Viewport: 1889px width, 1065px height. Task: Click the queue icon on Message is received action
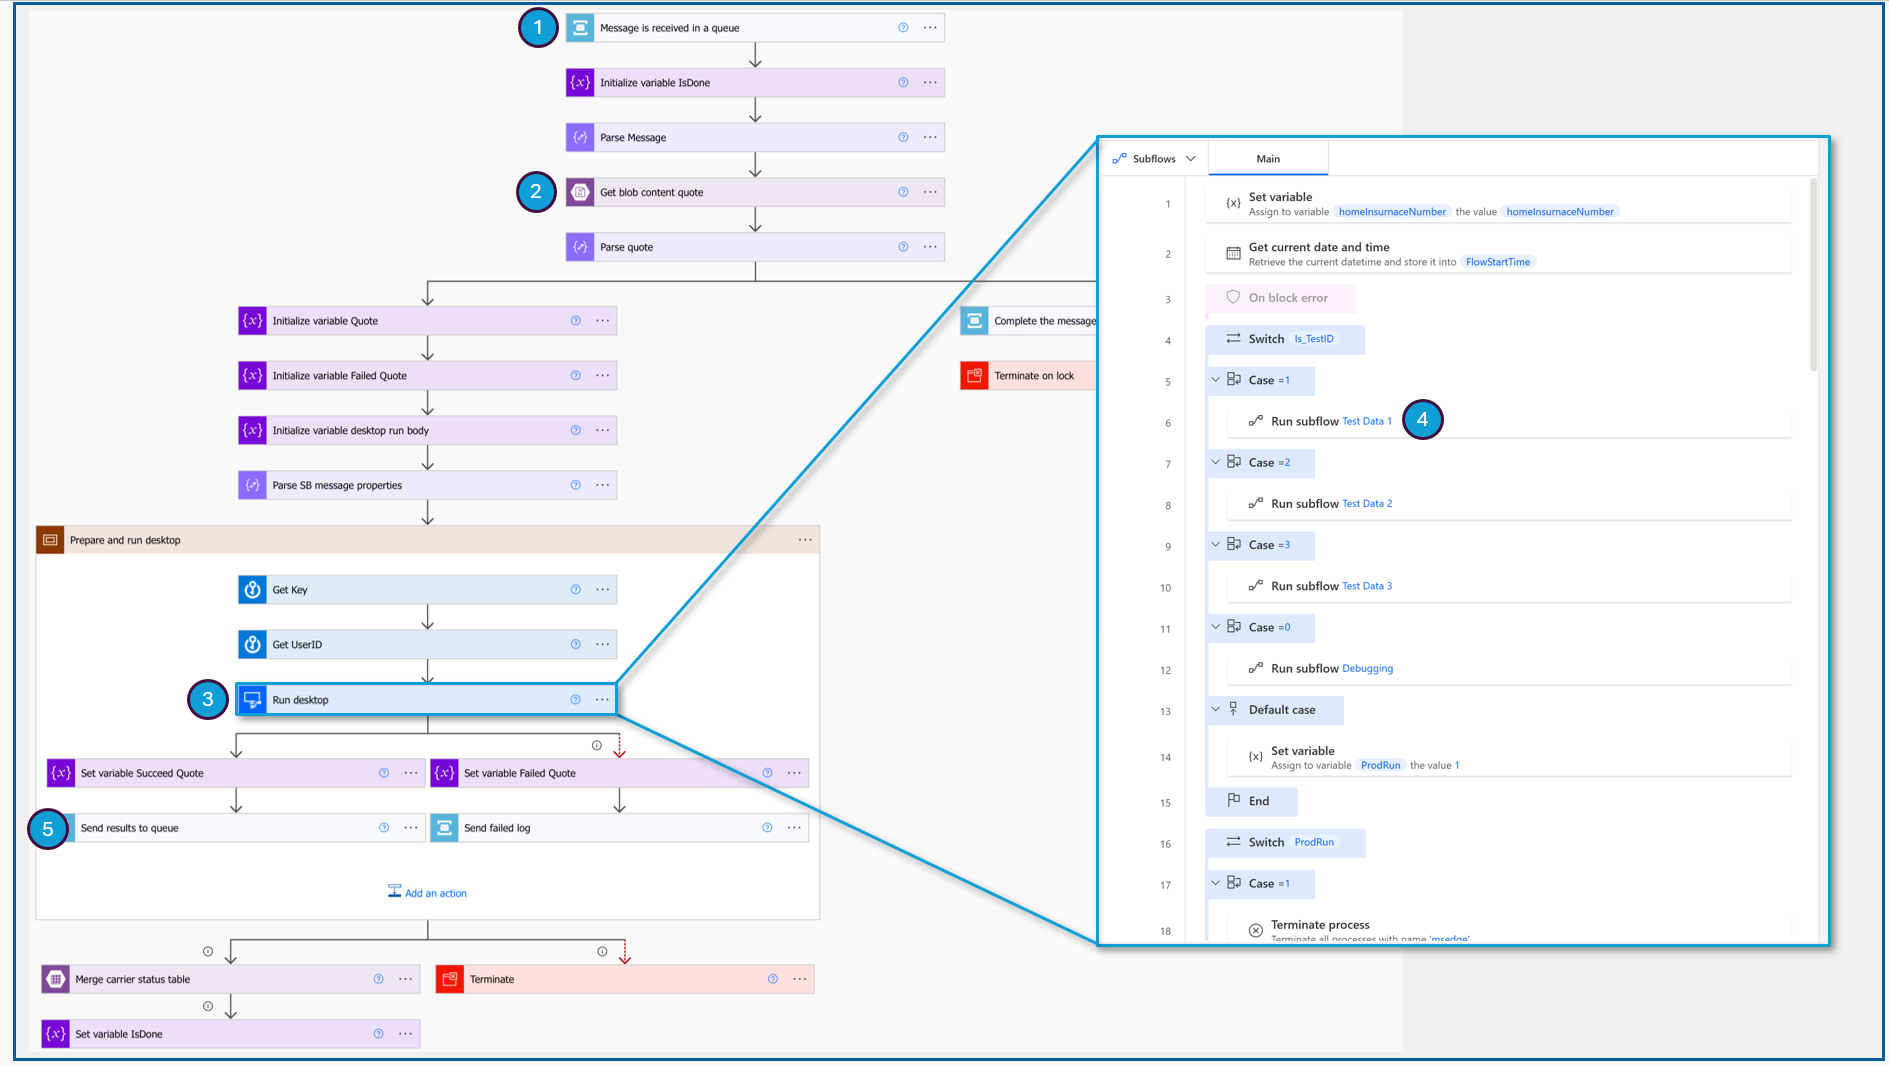tap(580, 27)
